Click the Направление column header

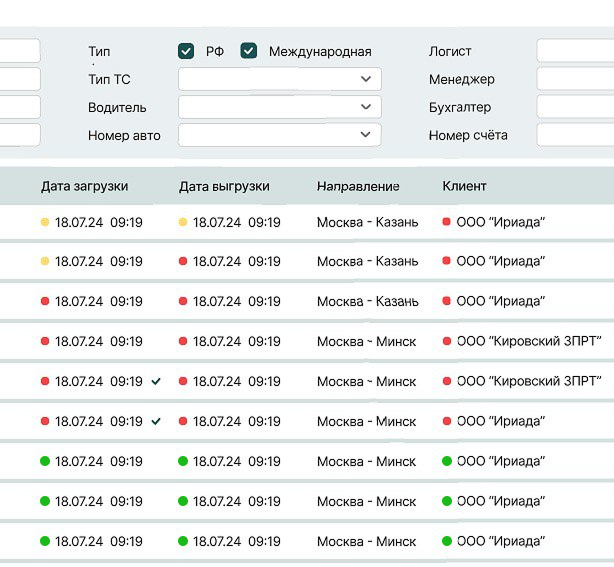click(x=358, y=186)
